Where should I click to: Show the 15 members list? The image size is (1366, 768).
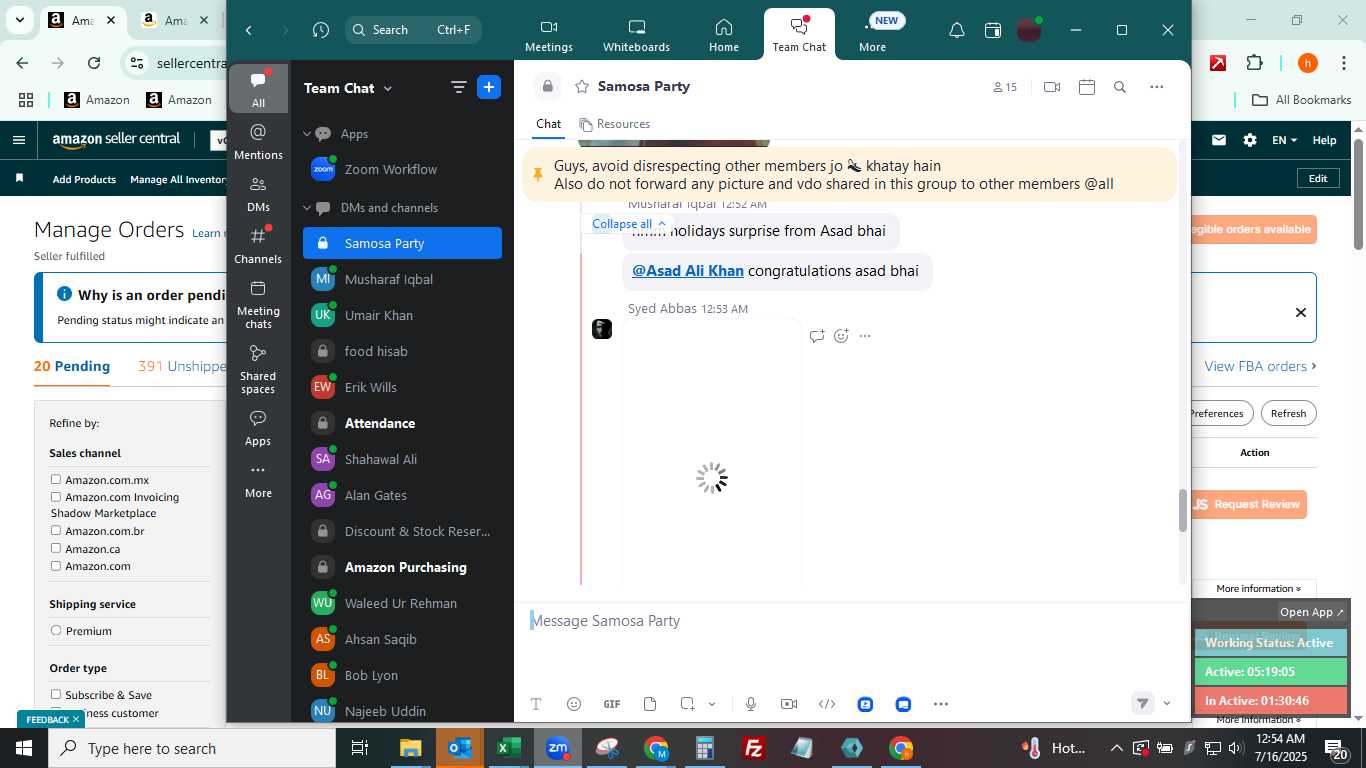(x=1004, y=87)
